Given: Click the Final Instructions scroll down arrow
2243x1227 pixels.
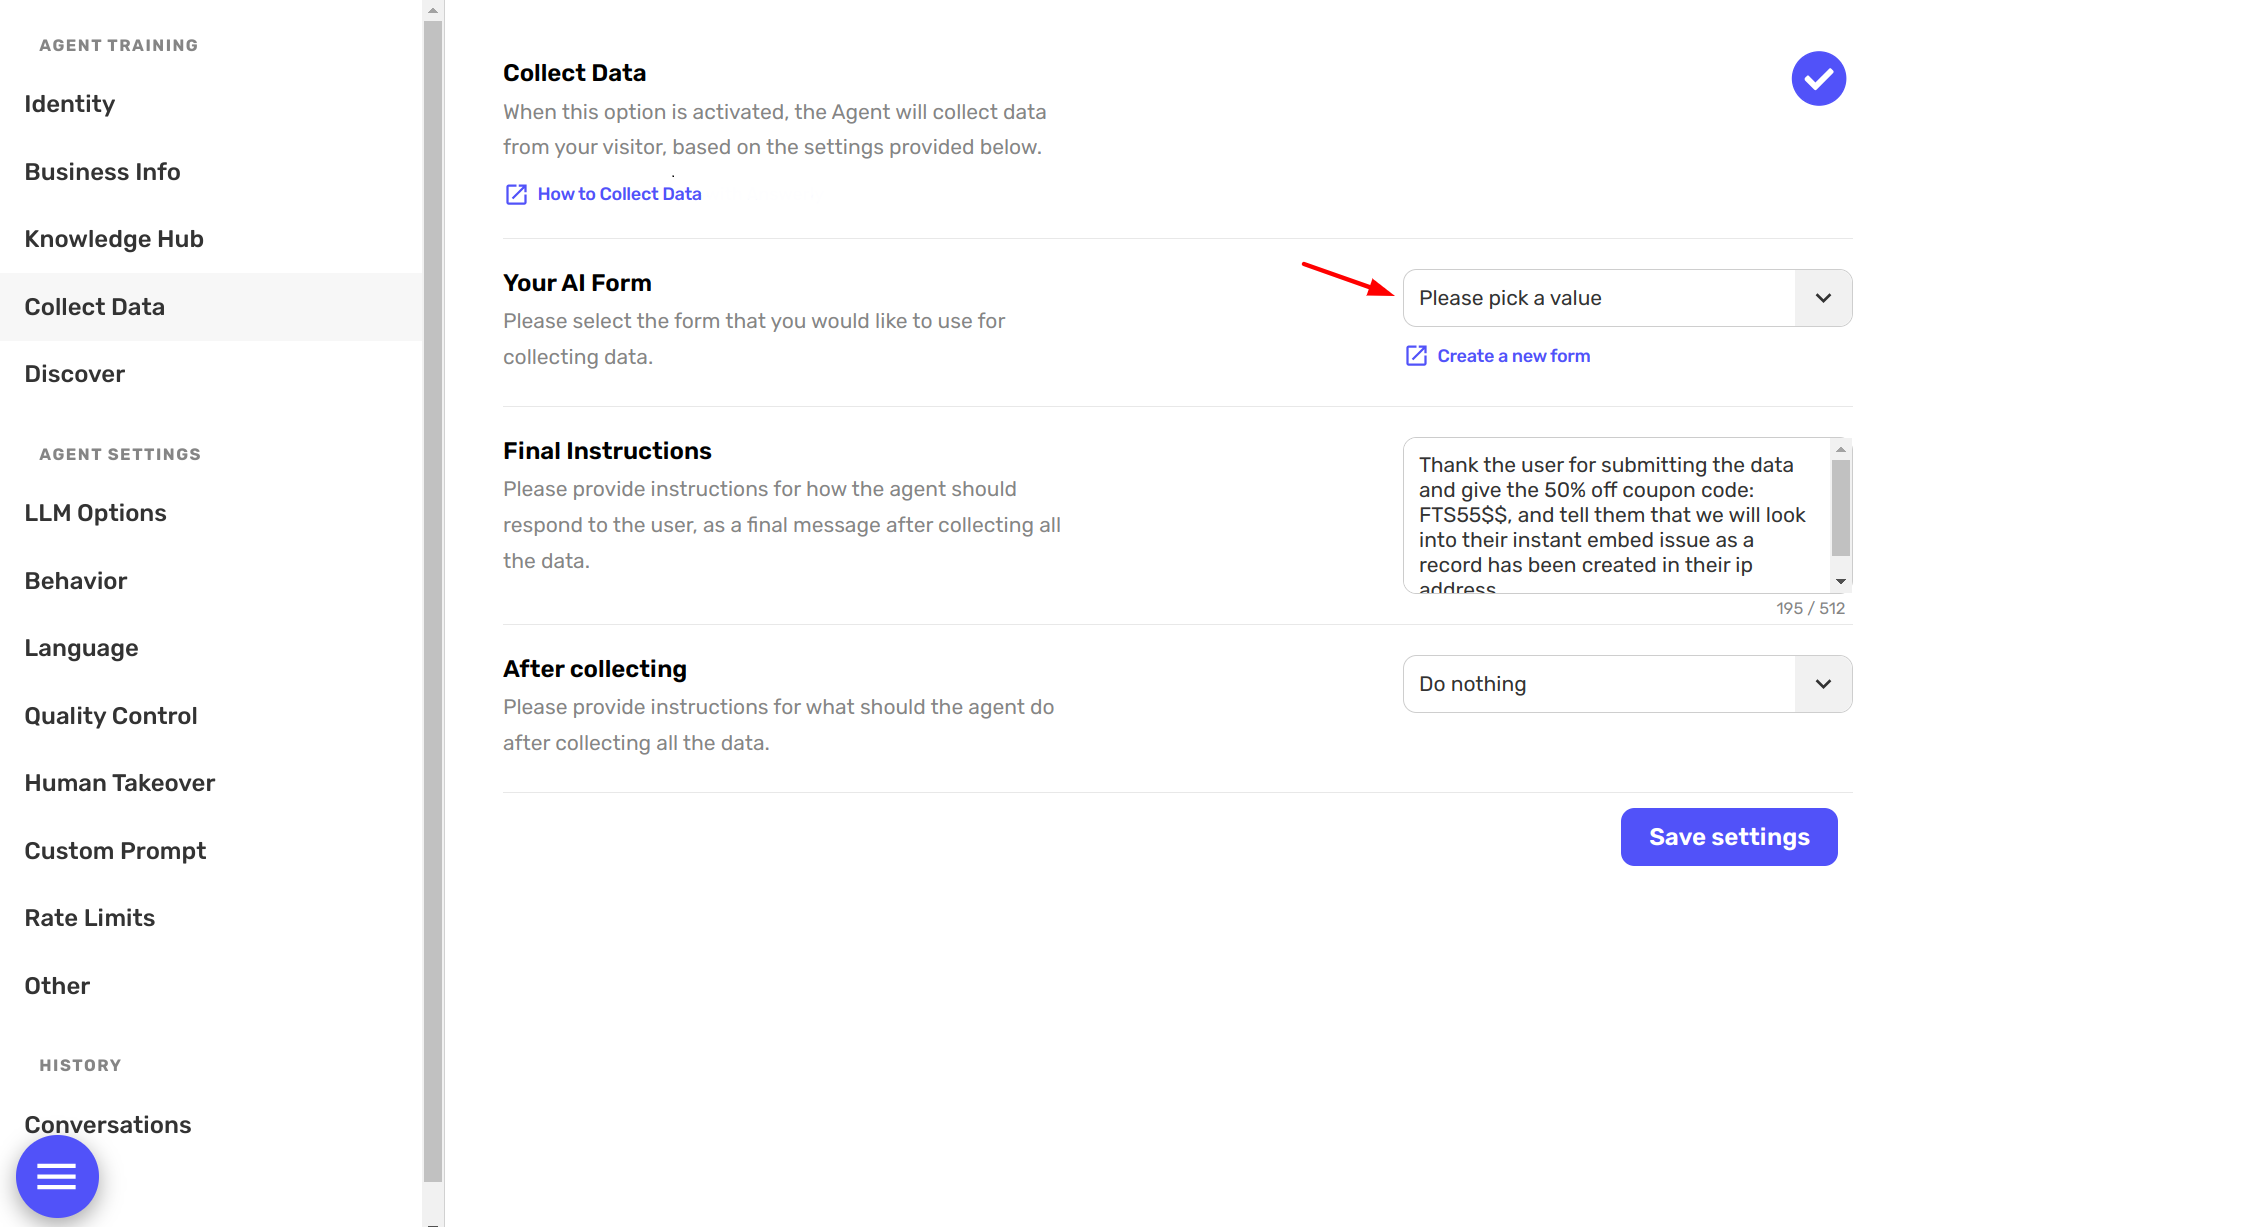Looking at the screenshot, I should tap(1841, 582).
